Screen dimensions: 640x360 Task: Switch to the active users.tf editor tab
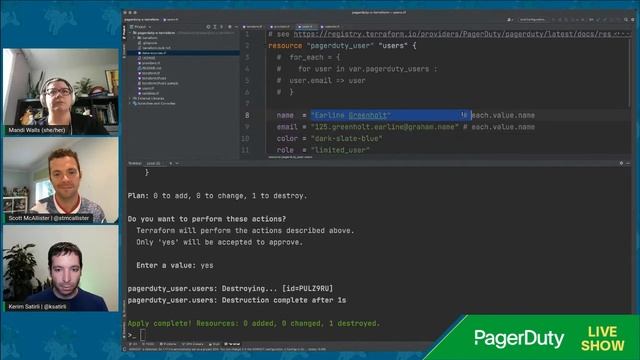coord(307,27)
